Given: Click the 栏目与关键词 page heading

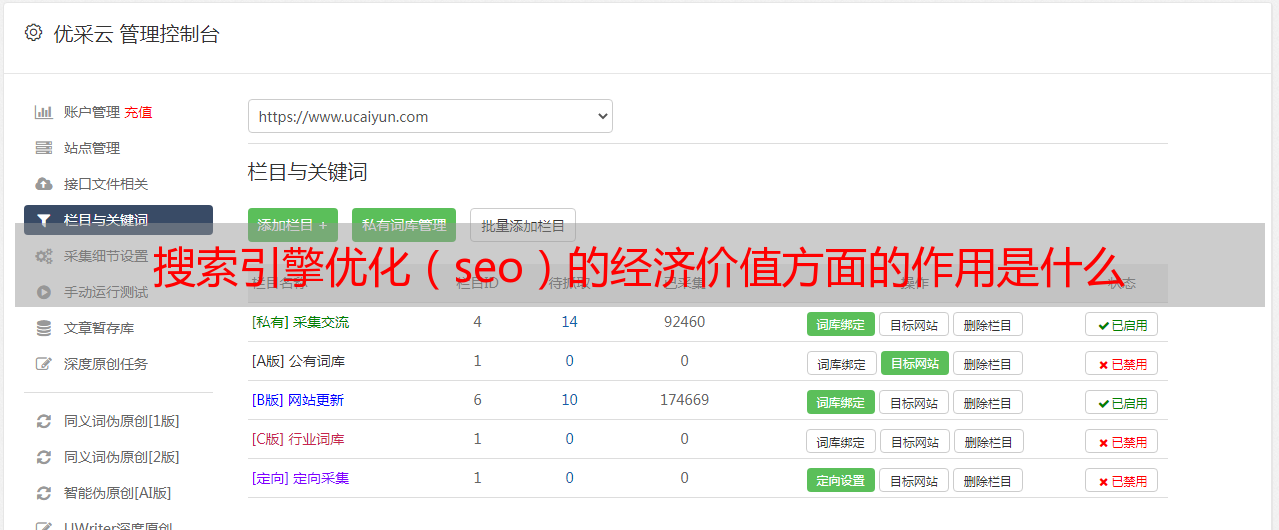Looking at the screenshot, I should tap(308, 172).
